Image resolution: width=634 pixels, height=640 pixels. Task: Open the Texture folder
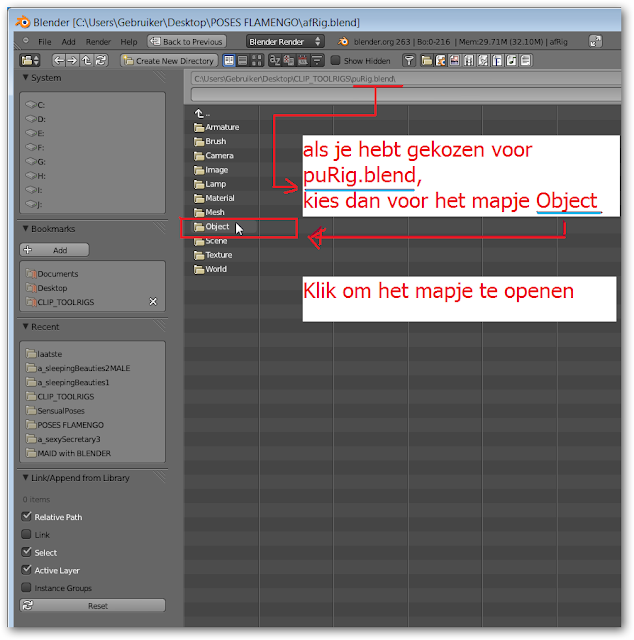tap(213, 255)
